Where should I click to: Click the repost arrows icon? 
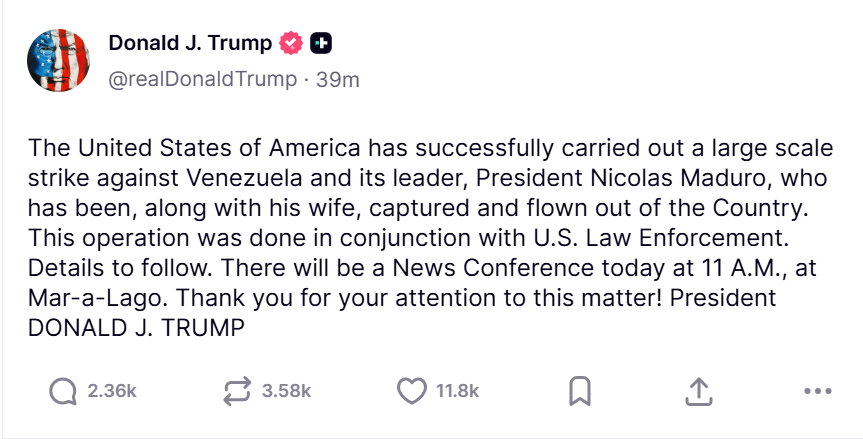[238, 391]
